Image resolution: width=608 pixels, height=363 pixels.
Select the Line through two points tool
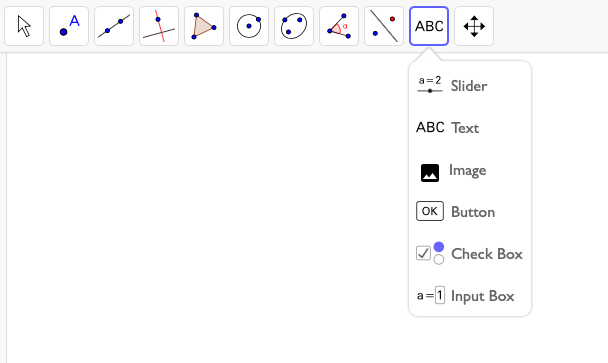[114, 26]
